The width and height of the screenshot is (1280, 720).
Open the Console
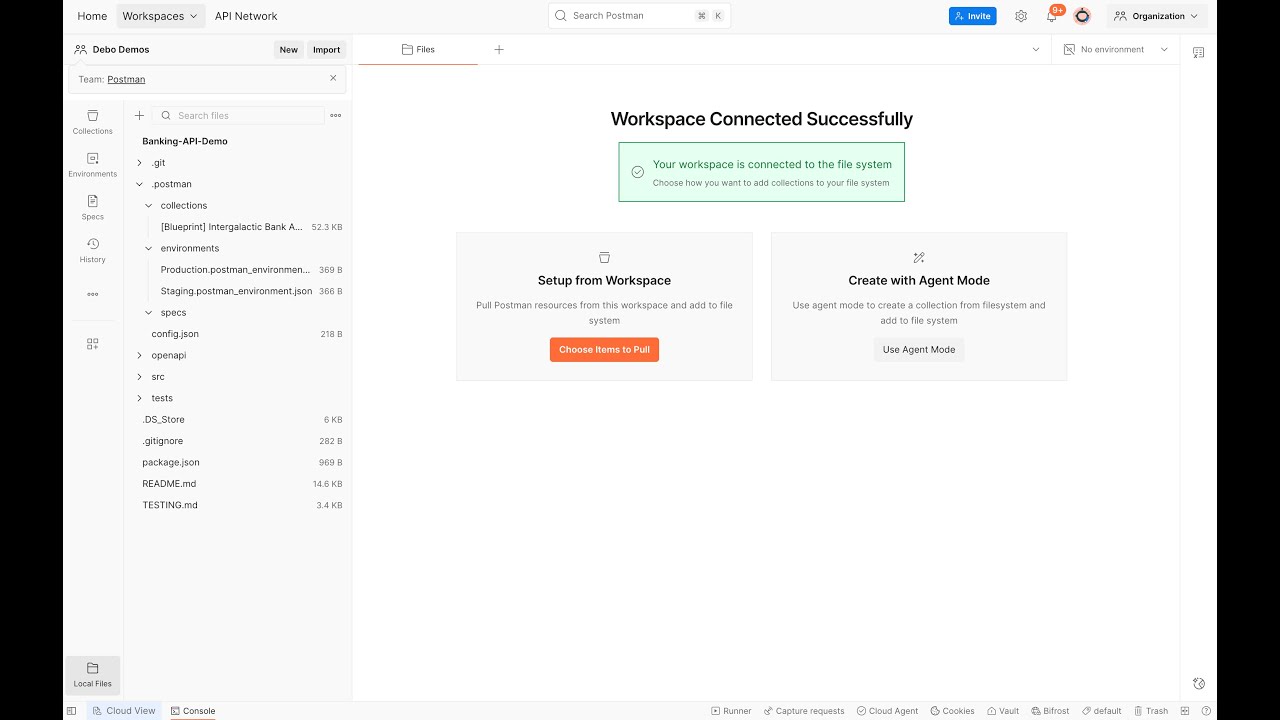coord(193,711)
